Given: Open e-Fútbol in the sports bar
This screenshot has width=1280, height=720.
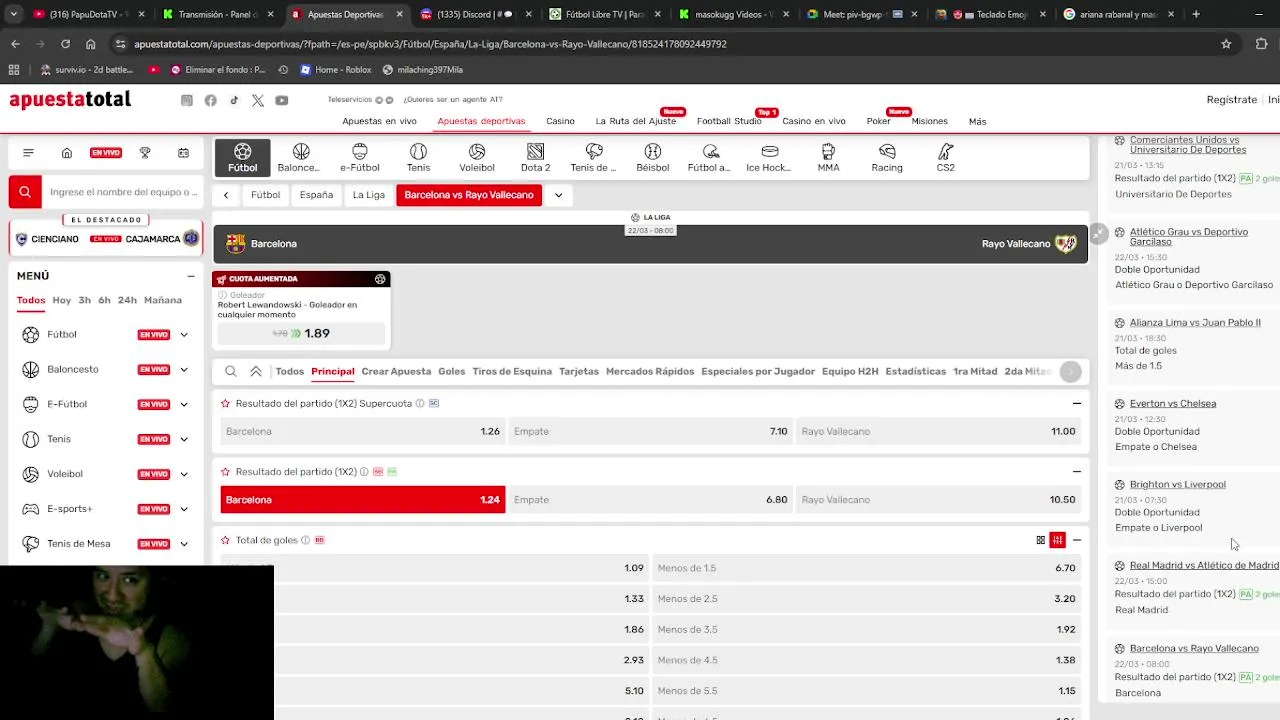Looking at the screenshot, I should coord(359,158).
